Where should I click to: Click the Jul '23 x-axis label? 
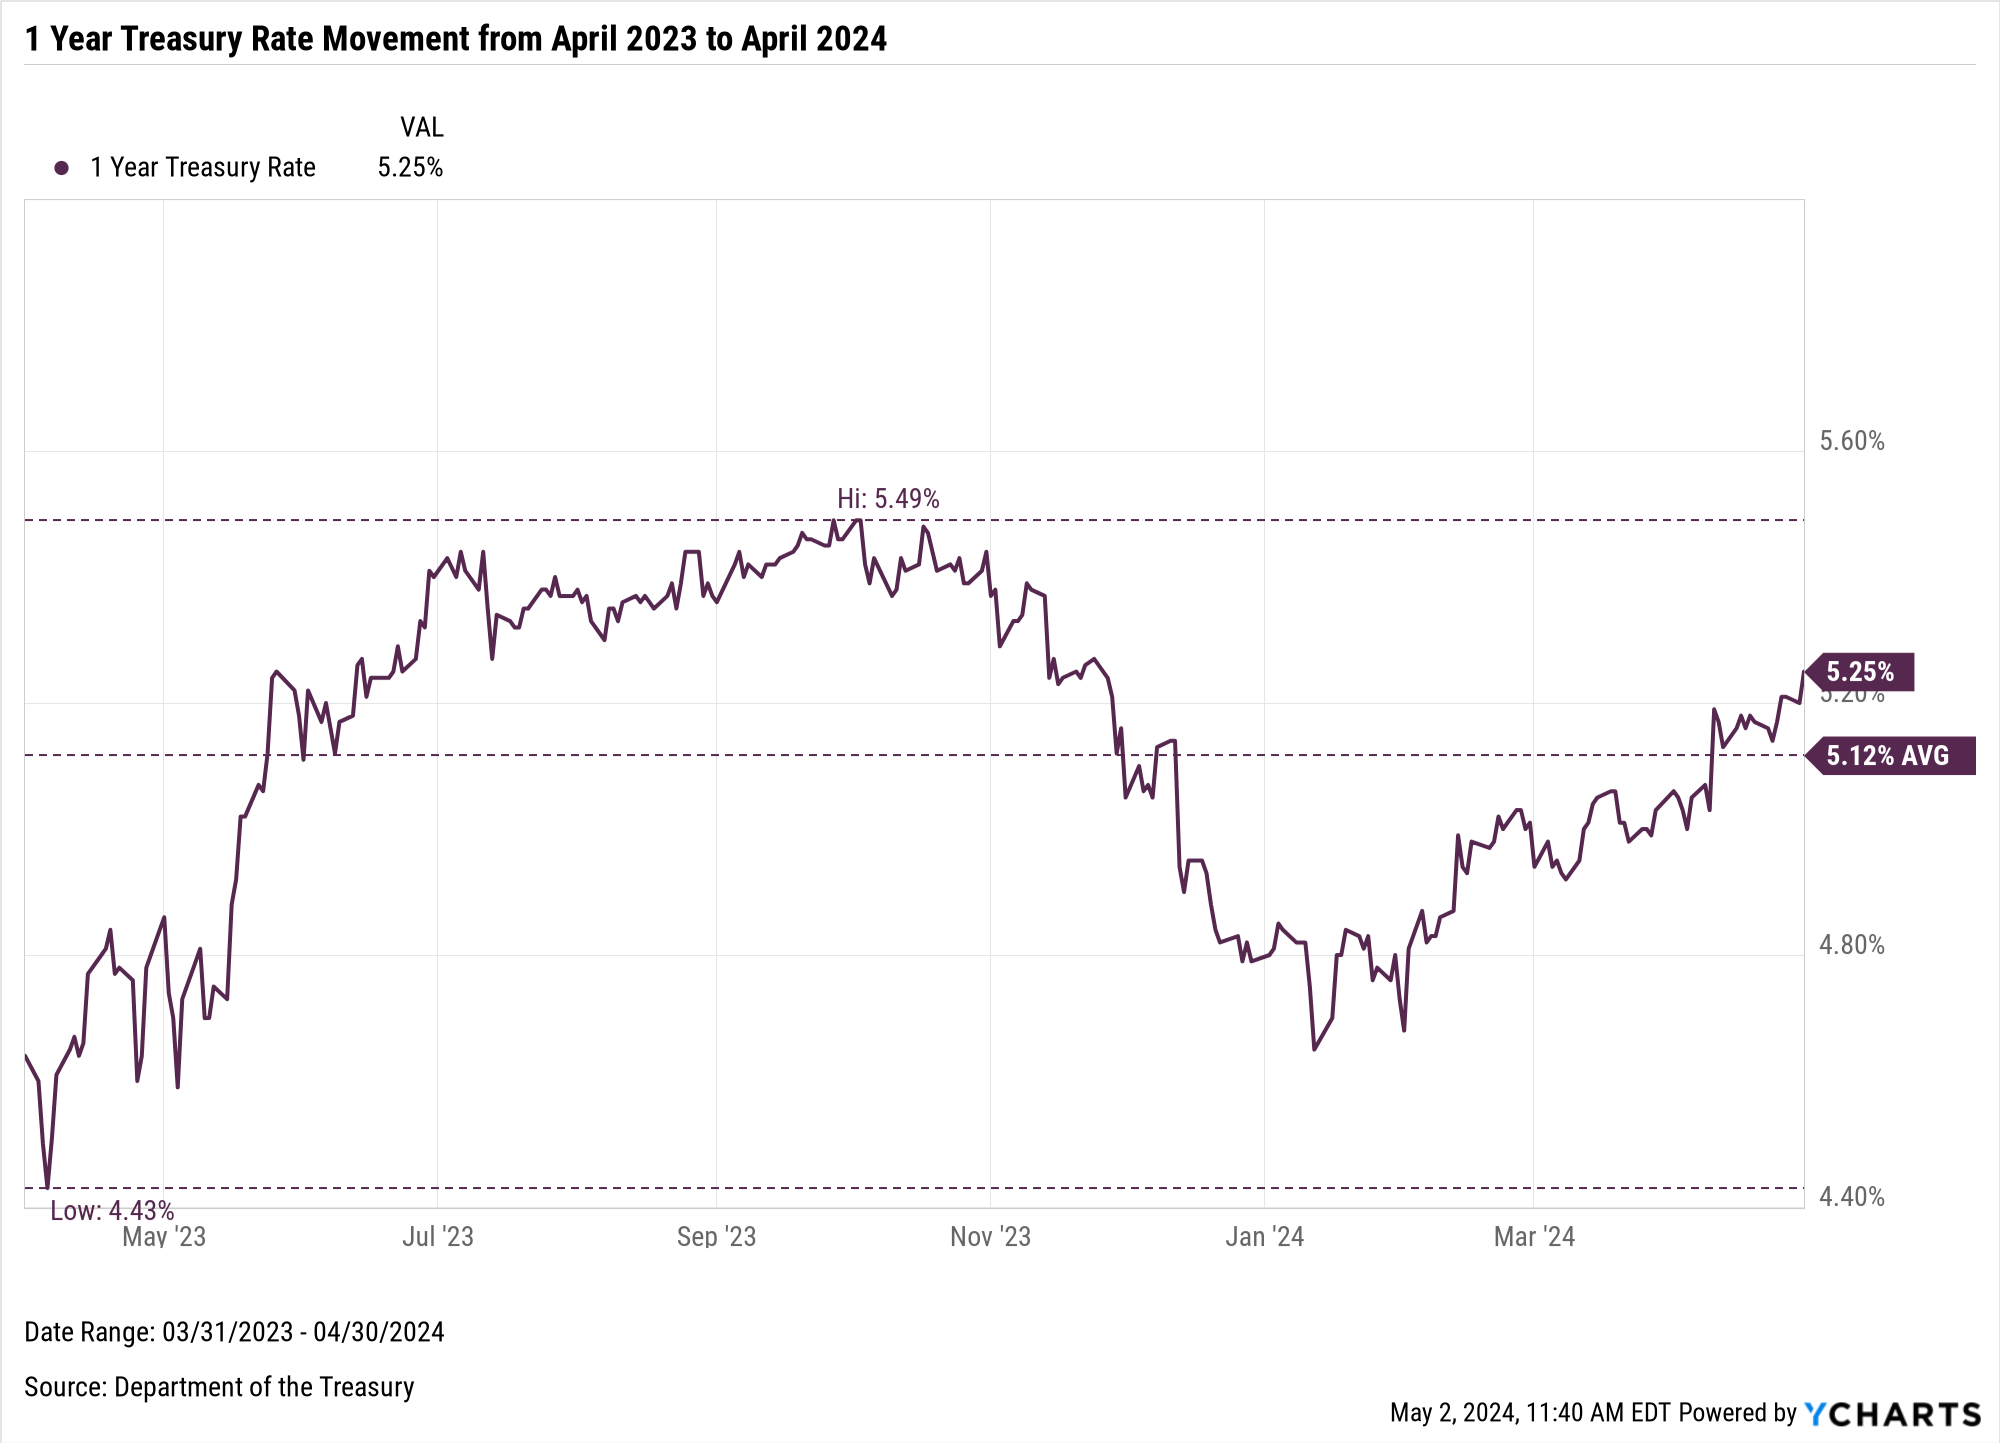pos(438,1237)
